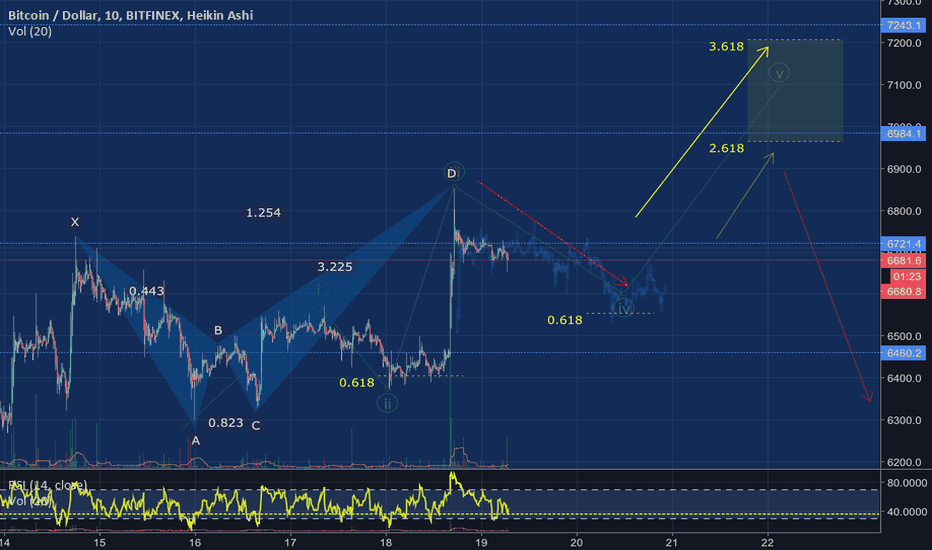
Task: Click date 20 on the time axis
Action: point(577,542)
